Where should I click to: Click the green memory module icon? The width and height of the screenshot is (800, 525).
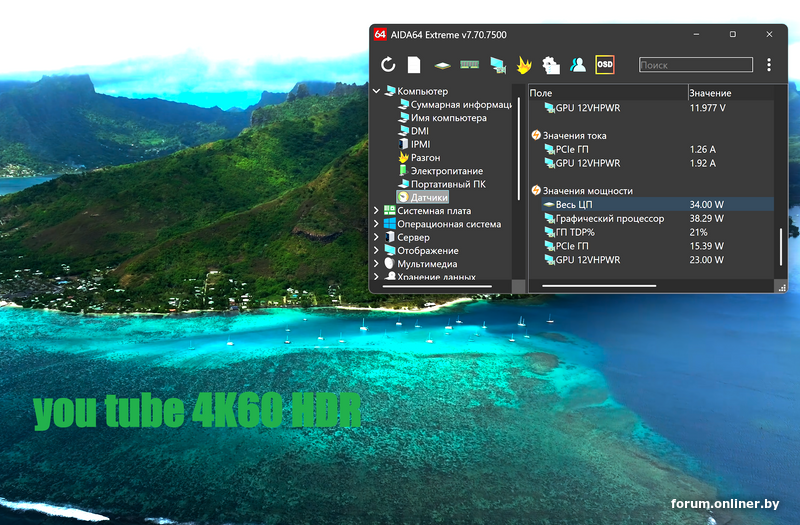(x=469, y=64)
